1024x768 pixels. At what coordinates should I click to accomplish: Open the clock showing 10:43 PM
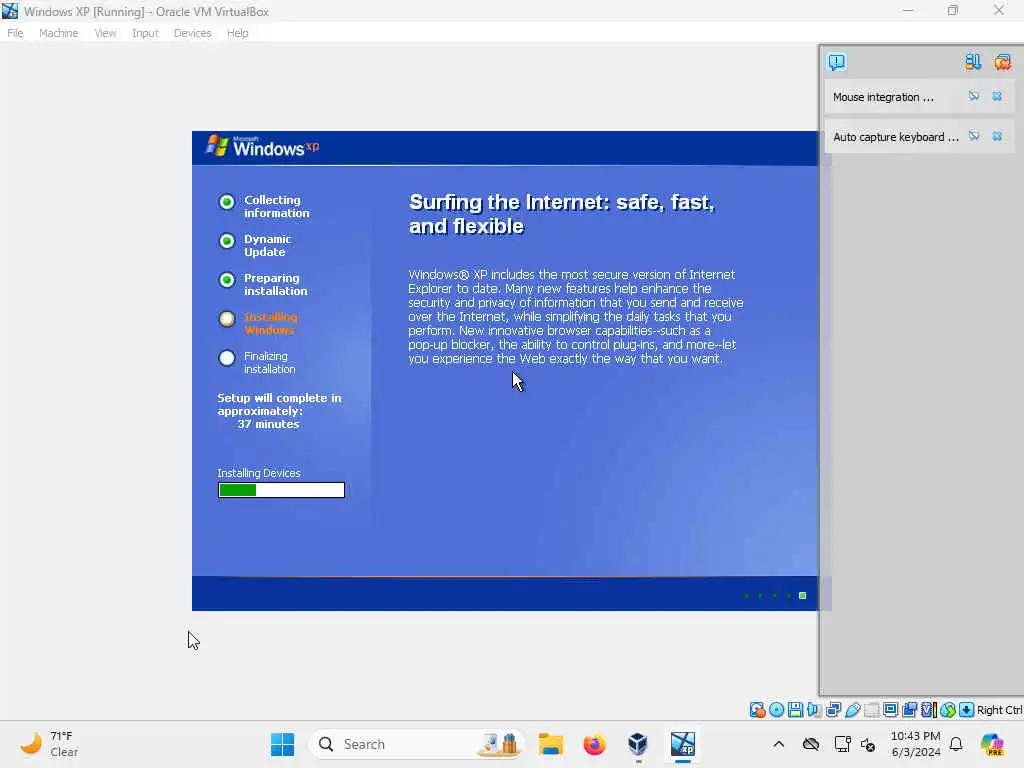[916, 744]
